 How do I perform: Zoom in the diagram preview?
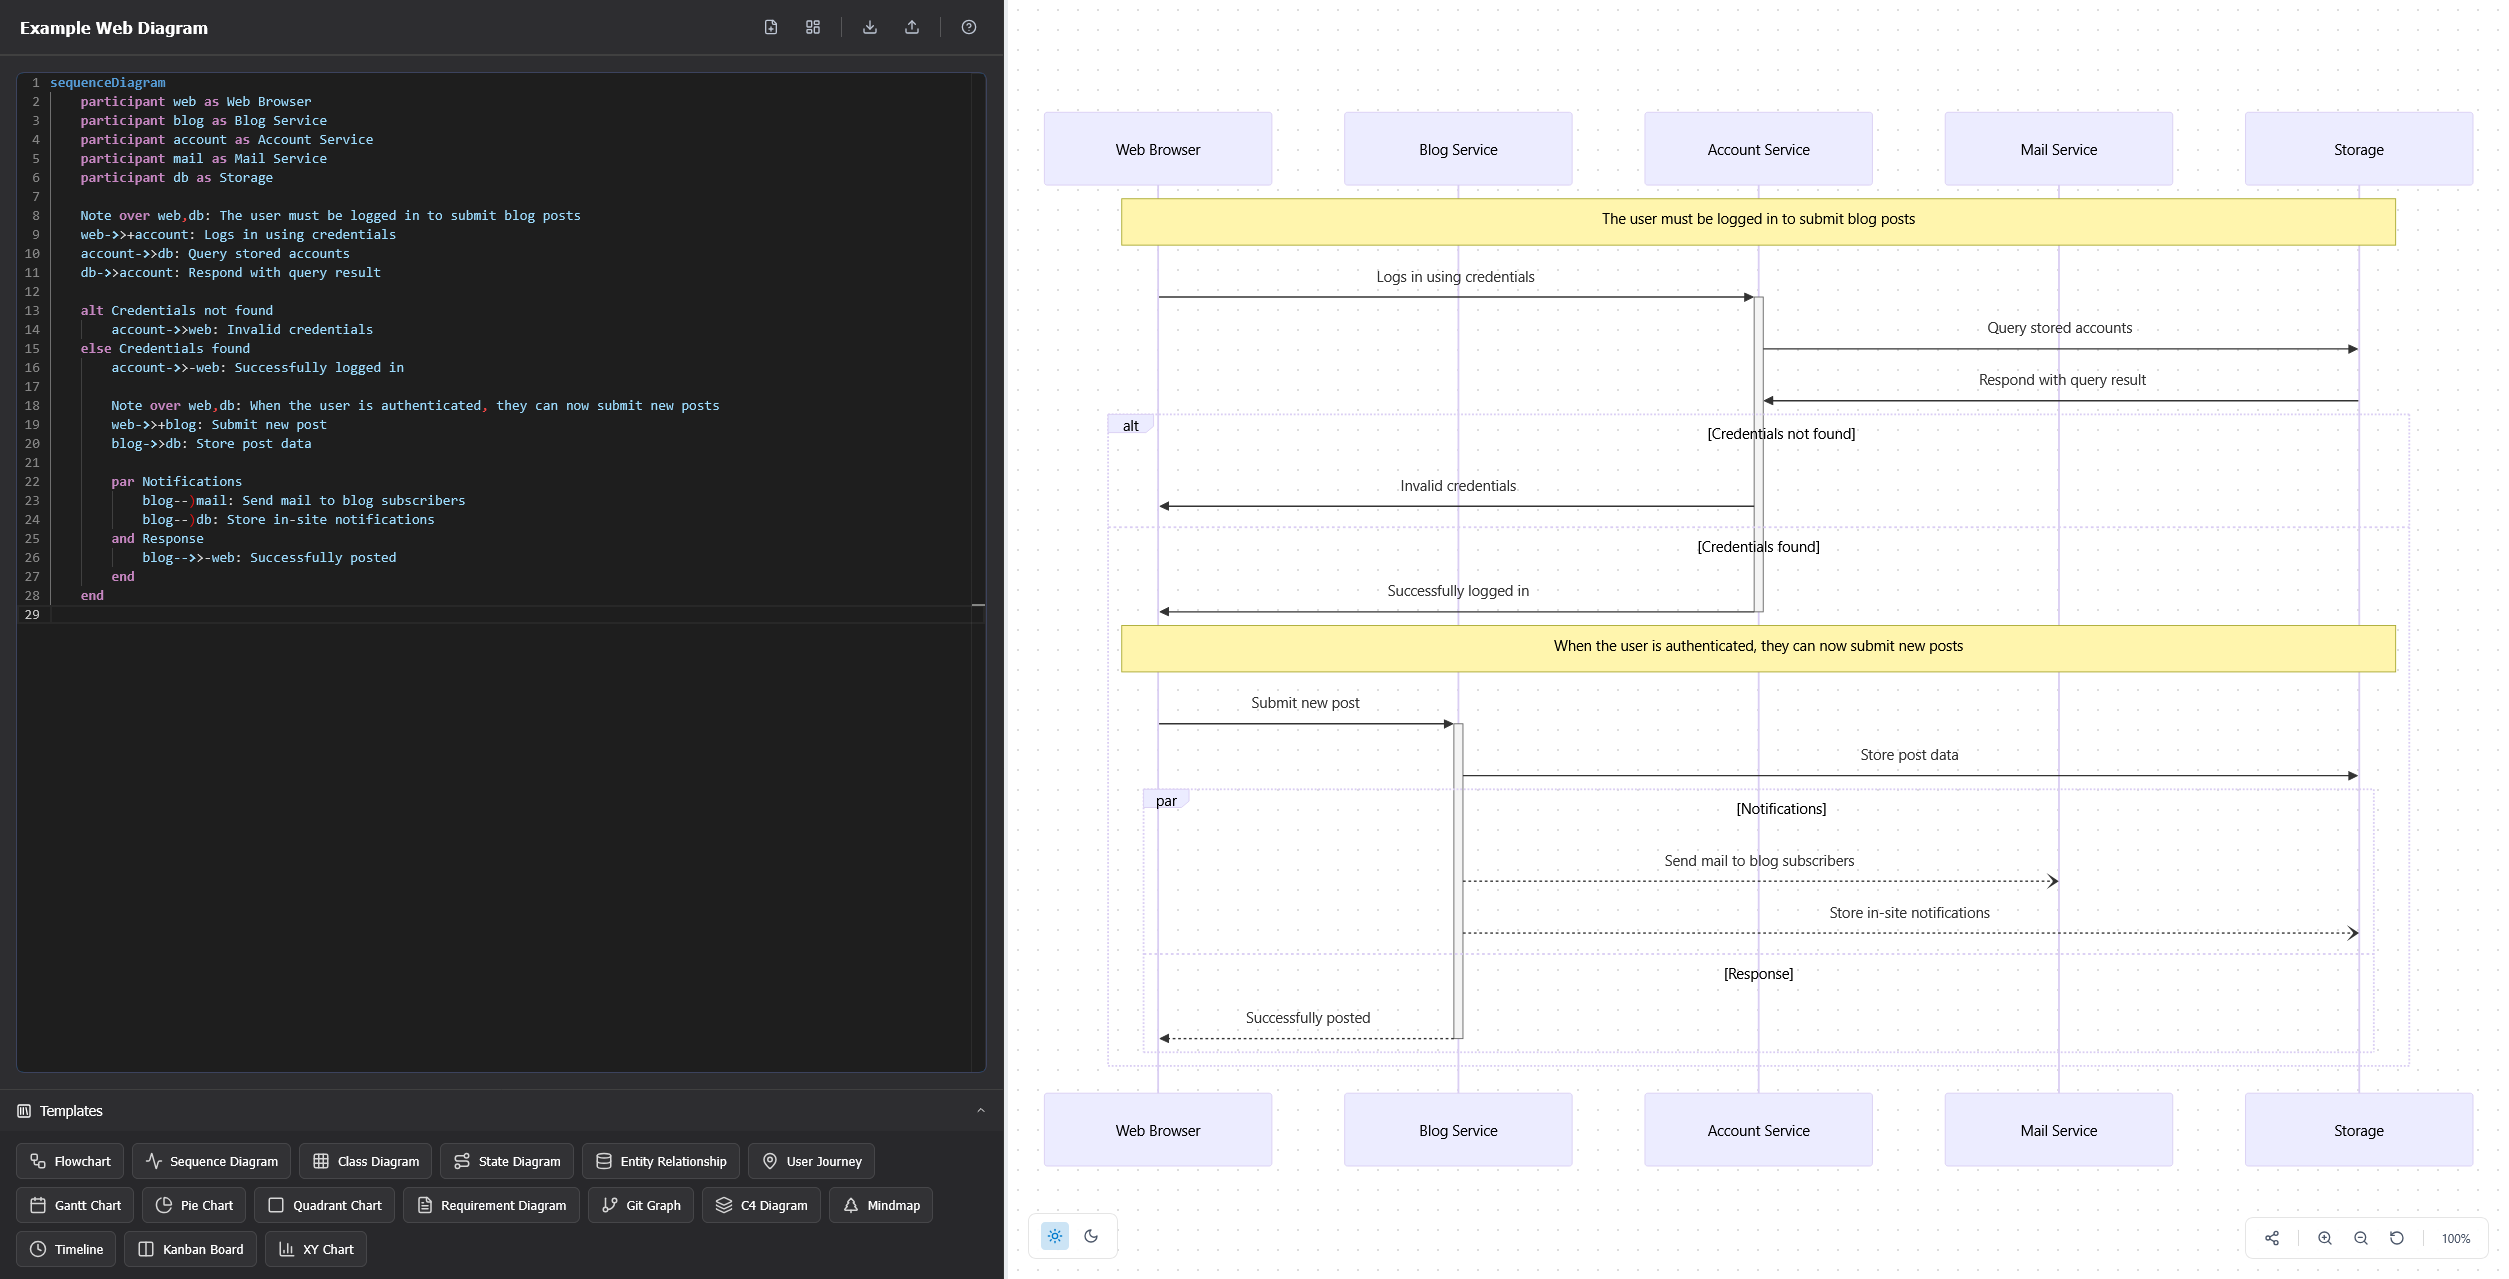click(x=2325, y=1238)
